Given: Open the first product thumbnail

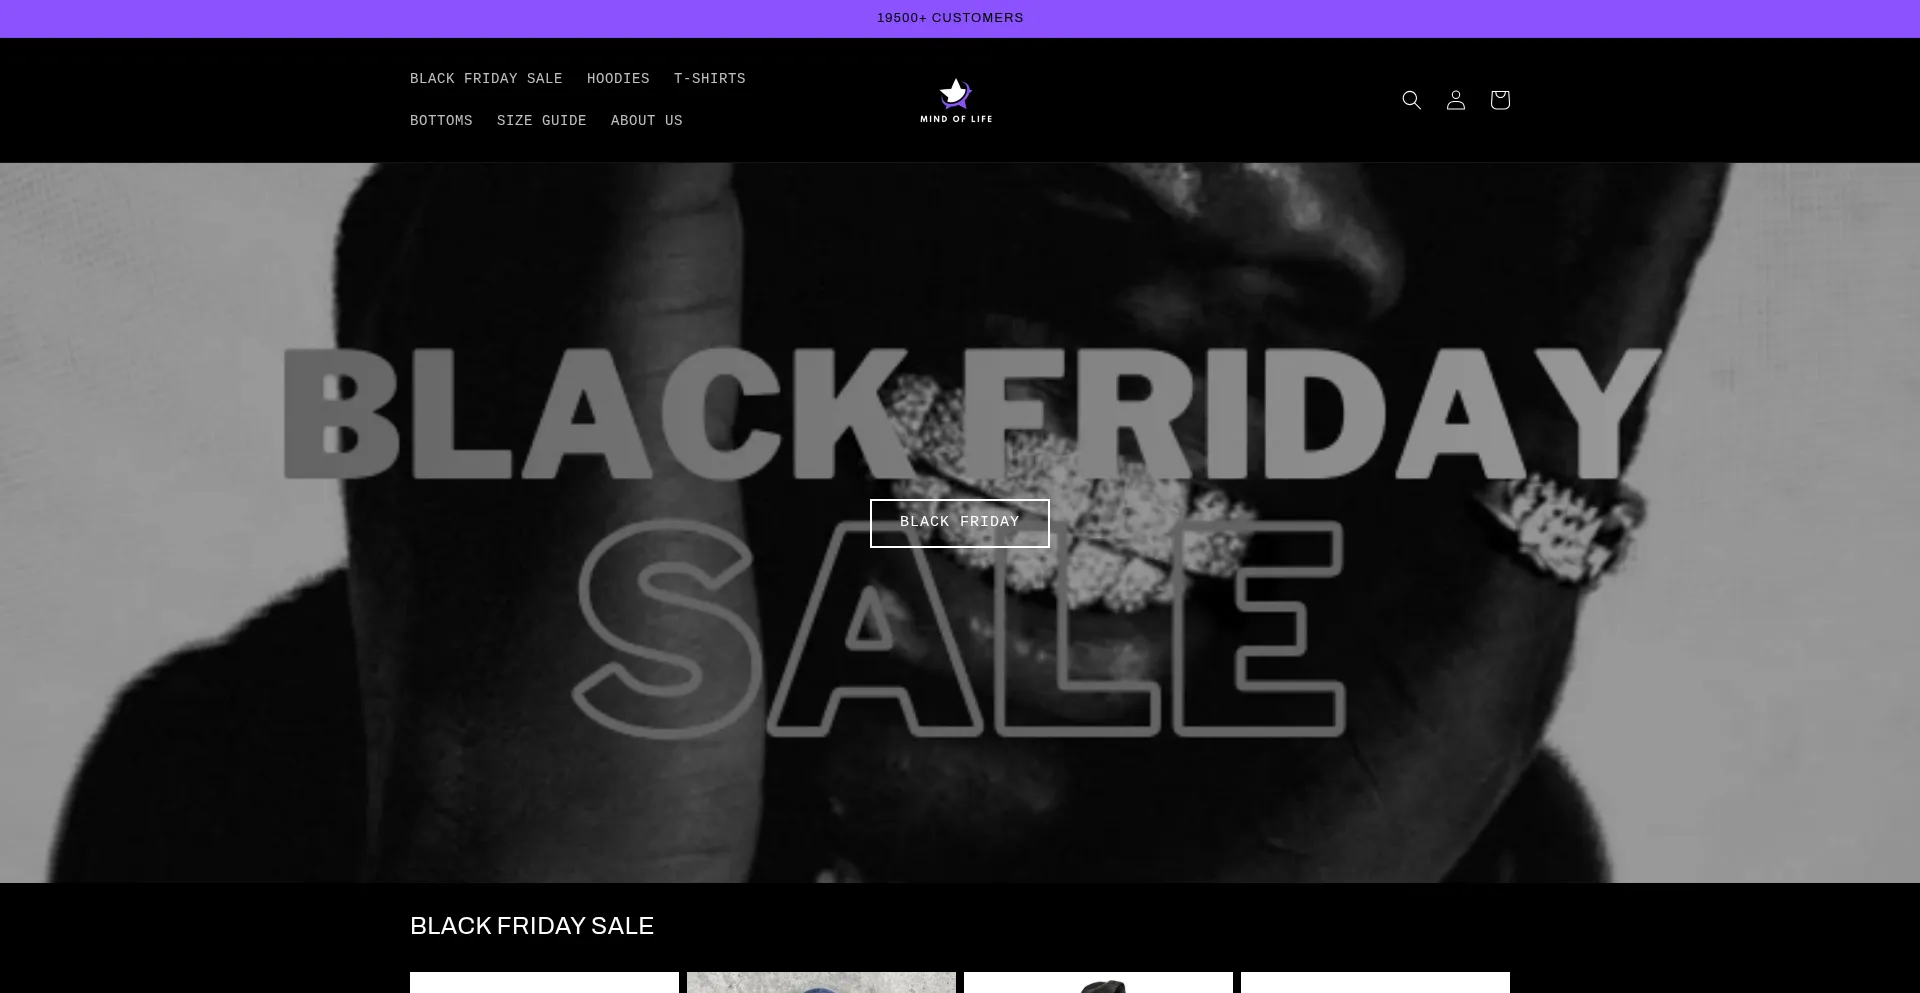Looking at the screenshot, I should [544, 983].
